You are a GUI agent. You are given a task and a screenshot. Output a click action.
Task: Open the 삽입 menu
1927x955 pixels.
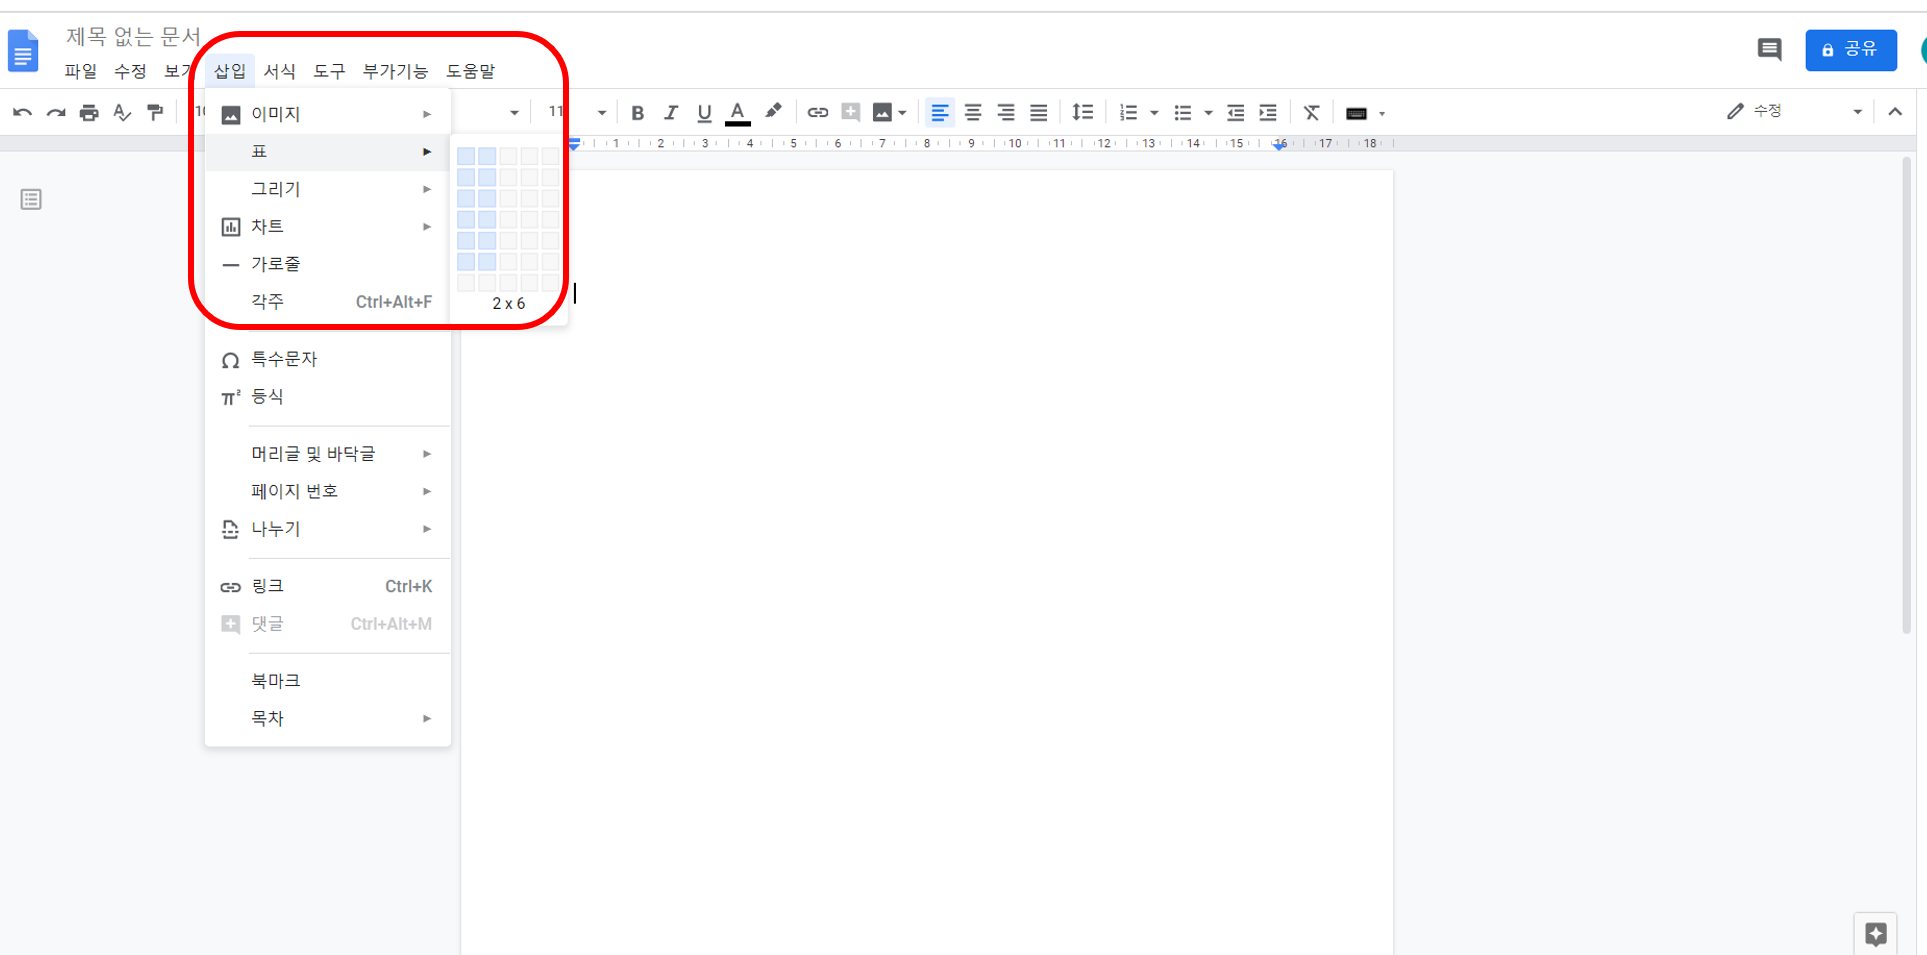(x=230, y=71)
